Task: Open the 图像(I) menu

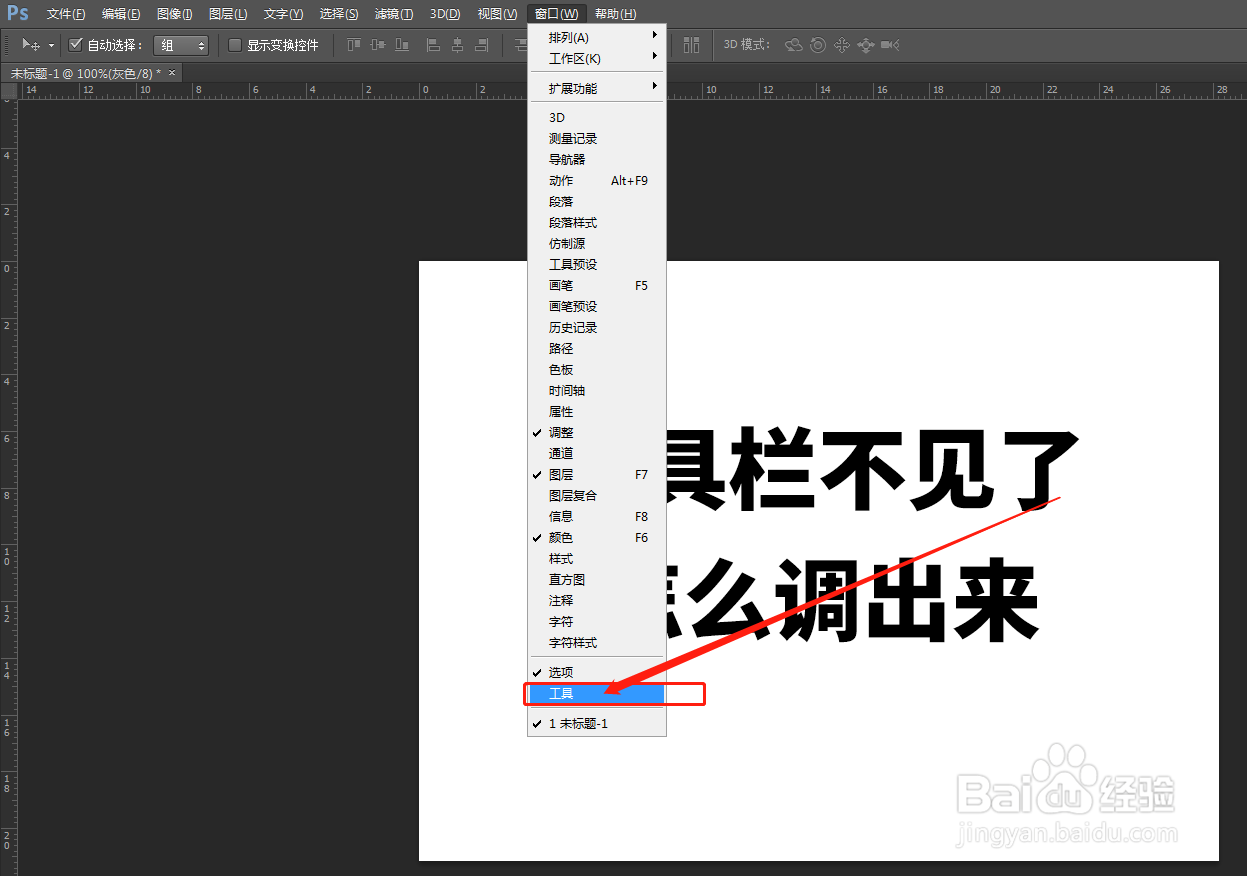Action: click(x=175, y=14)
